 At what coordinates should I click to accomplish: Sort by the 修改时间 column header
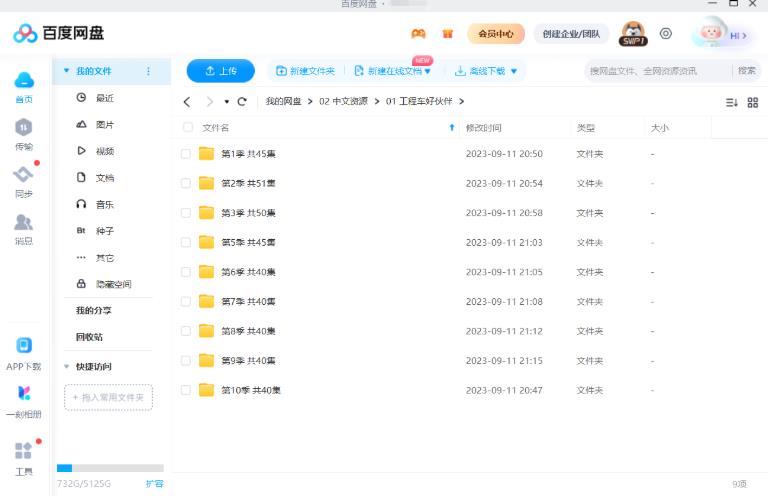(483, 128)
